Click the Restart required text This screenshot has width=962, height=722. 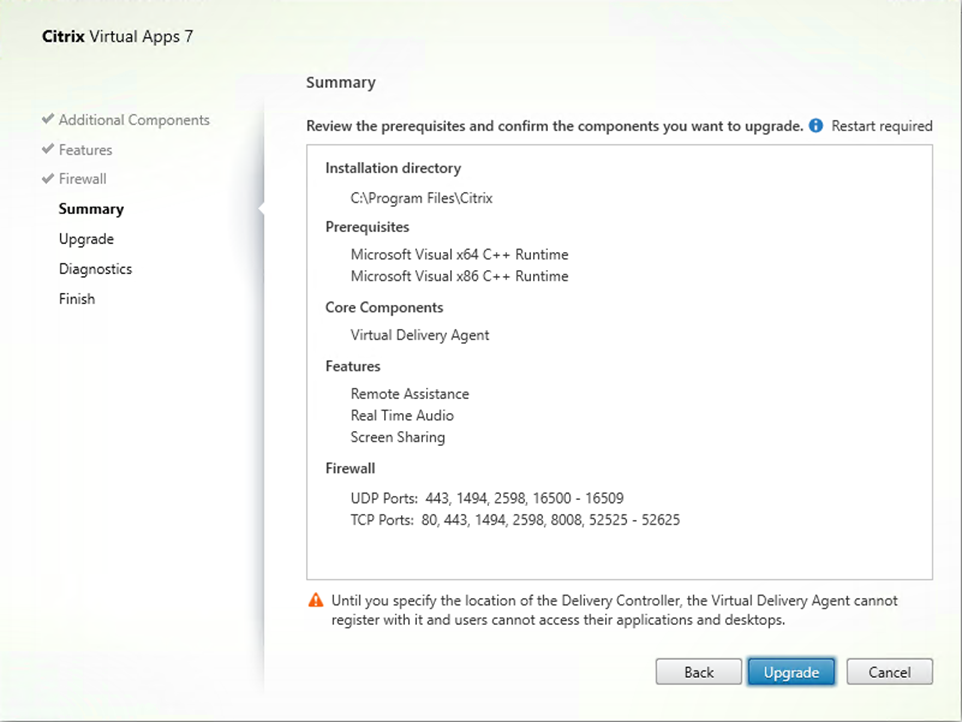click(x=882, y=126)
